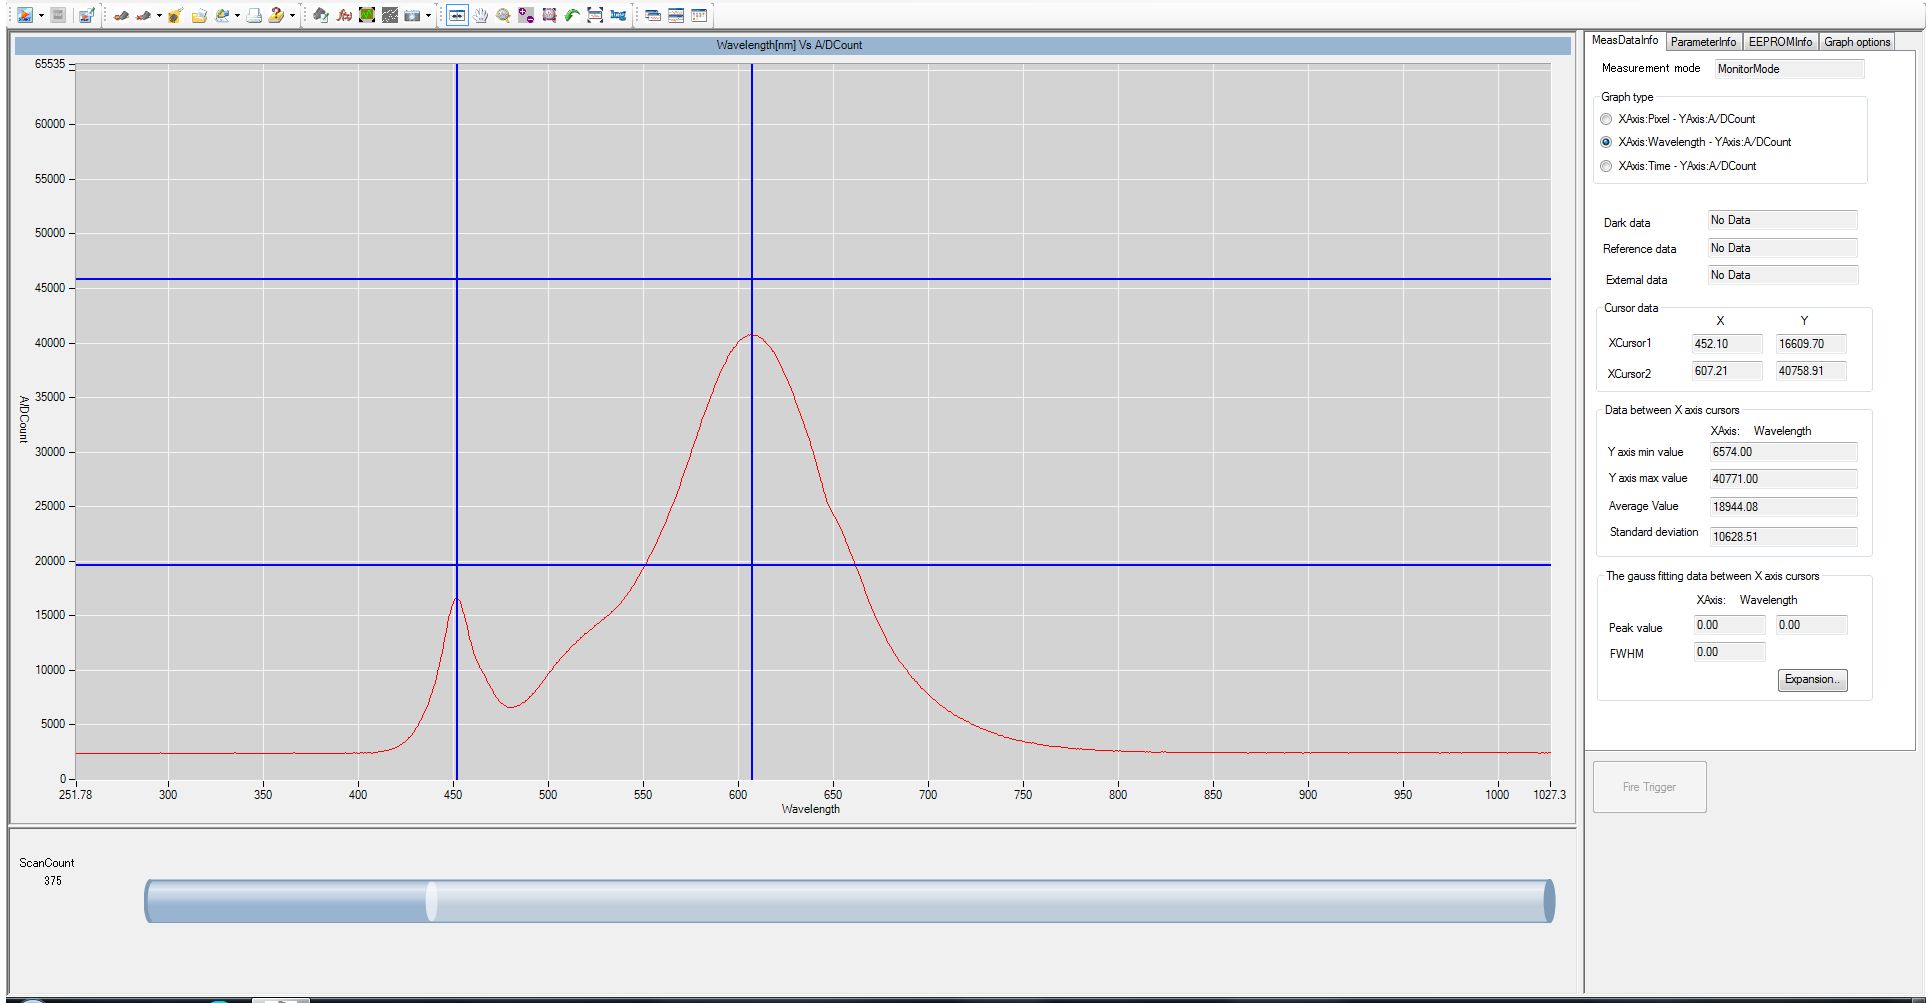Open dropdown arrow next to Start icon
The image size is (1932, 1003).
coord(41,15)
